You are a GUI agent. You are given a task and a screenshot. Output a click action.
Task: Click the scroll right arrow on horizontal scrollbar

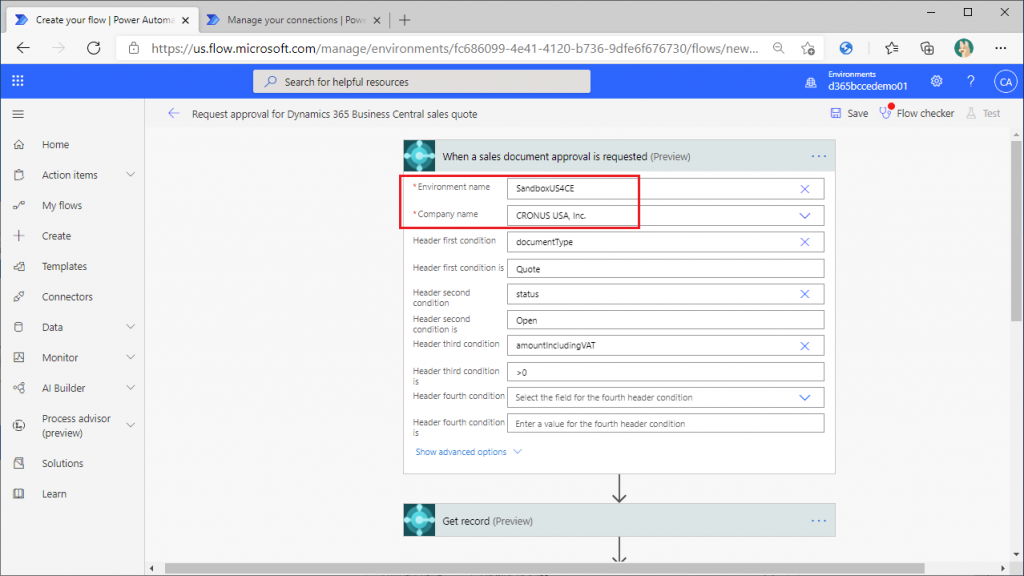pos(1002,568)
